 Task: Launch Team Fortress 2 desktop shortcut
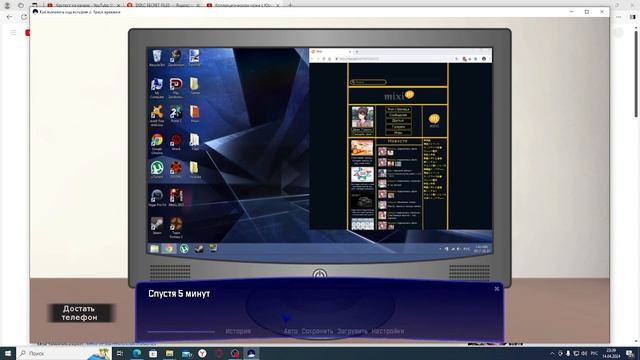coord(176,227)
